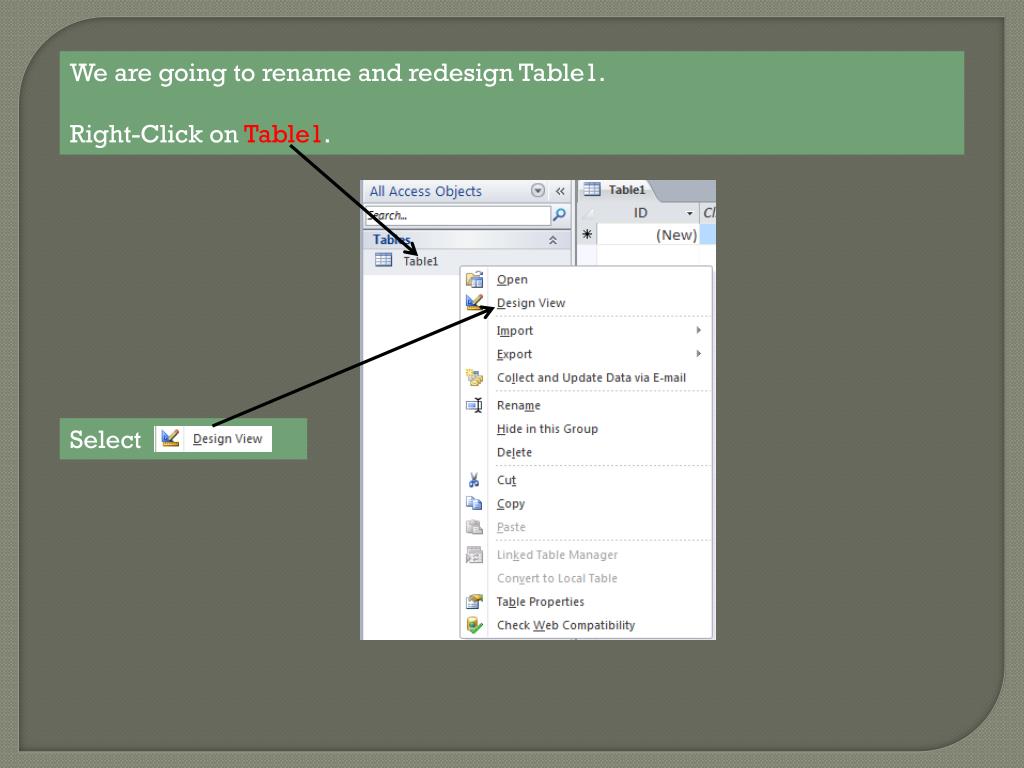Click the (New) cell in ID column
This screenshot has width=1024, height=768.
648,234
